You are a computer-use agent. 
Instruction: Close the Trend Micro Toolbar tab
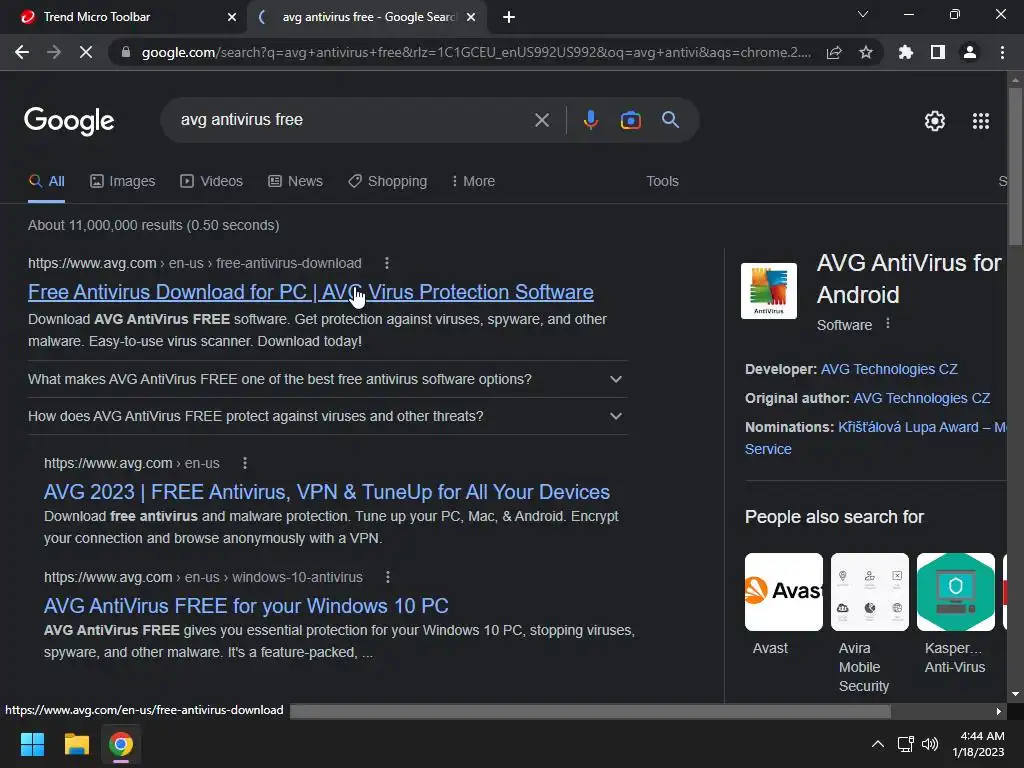point(232,18)
